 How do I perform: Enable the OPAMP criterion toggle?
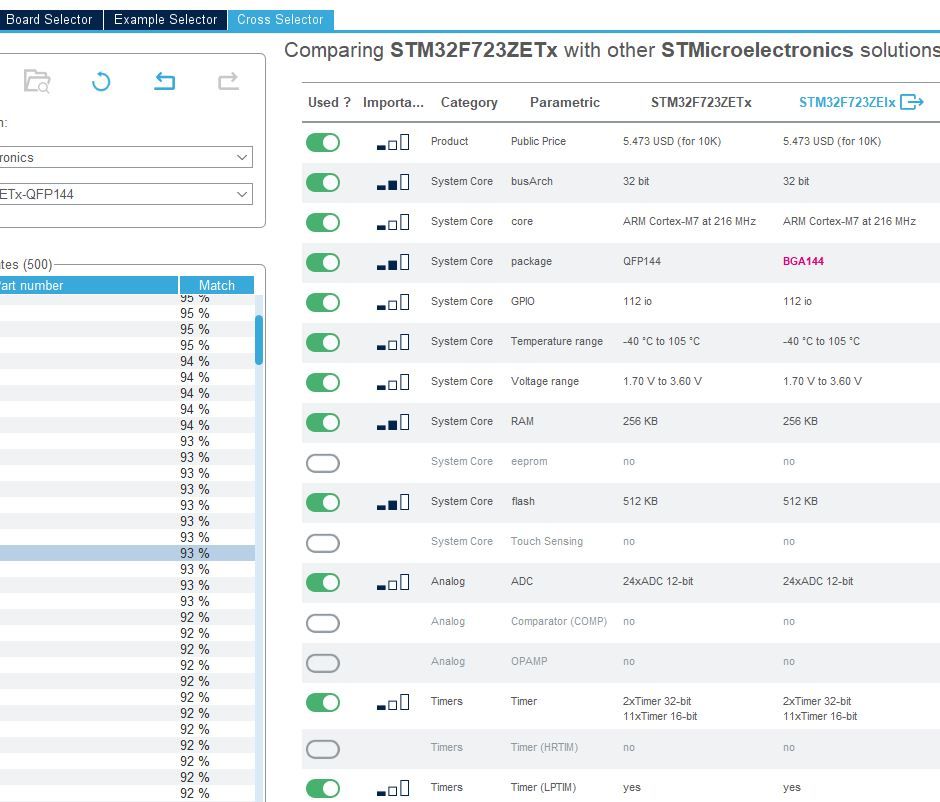point(323,663)
